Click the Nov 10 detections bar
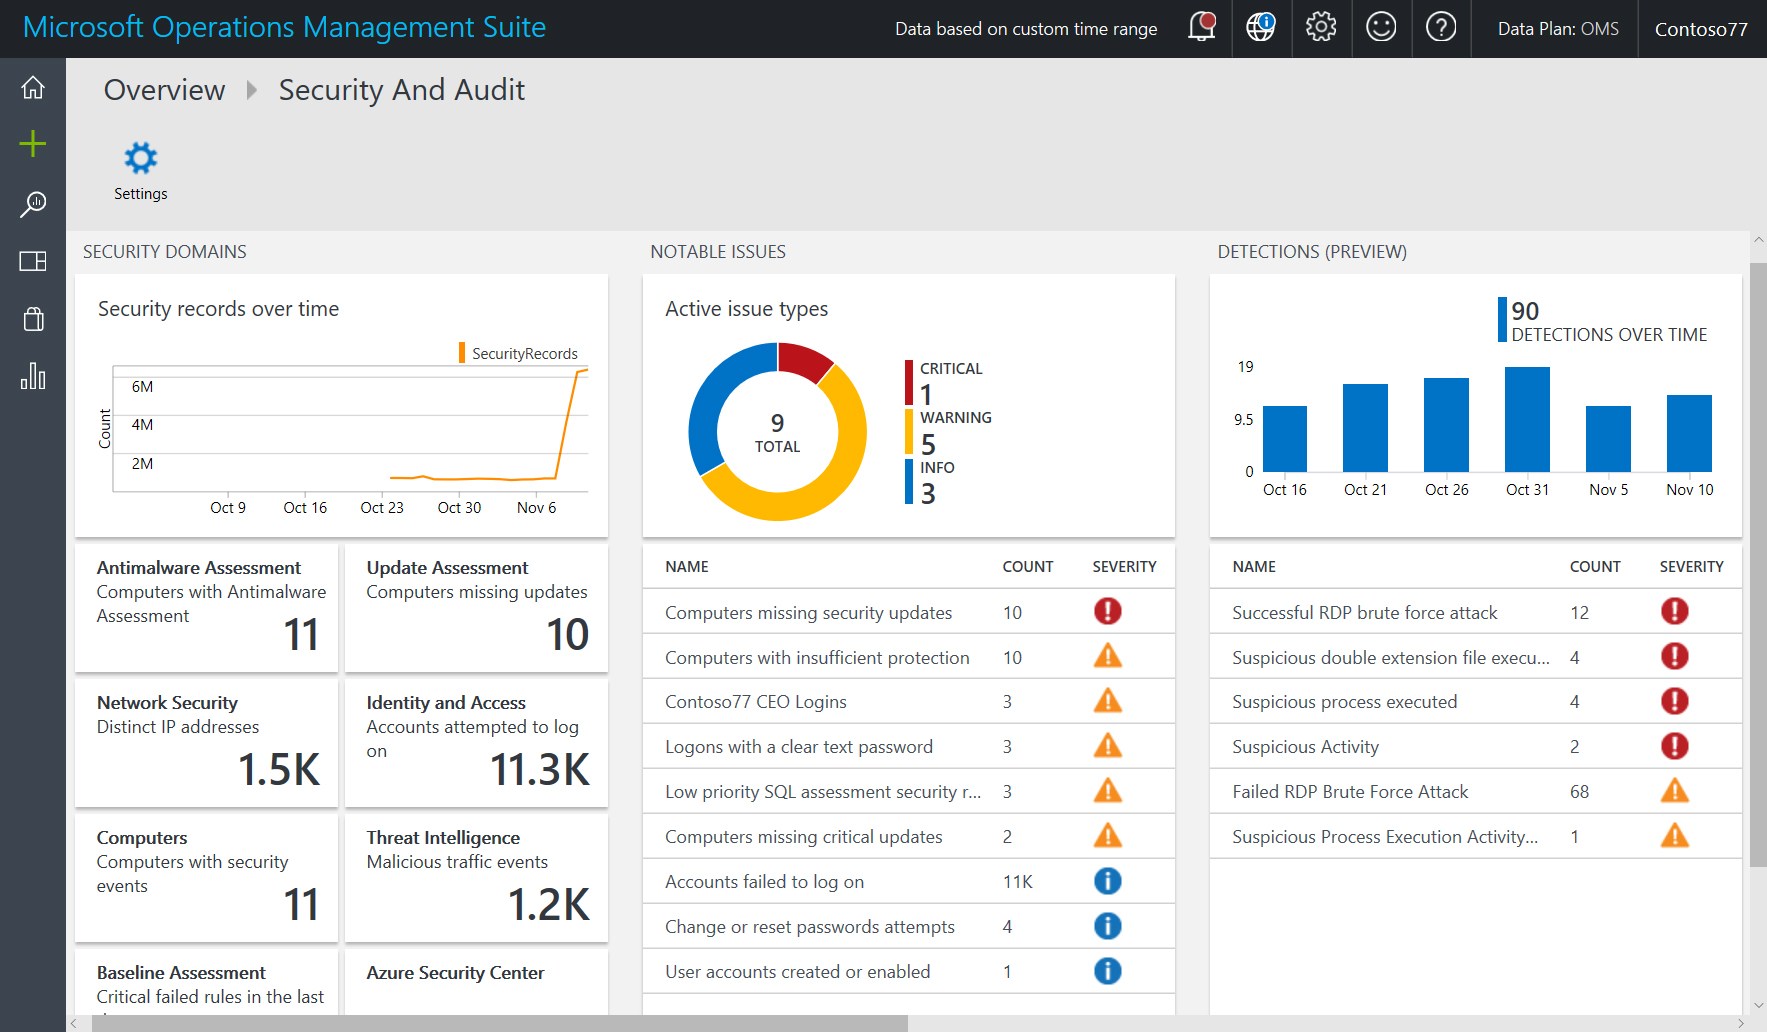 pyautogui.click(x=1689, y=433)
